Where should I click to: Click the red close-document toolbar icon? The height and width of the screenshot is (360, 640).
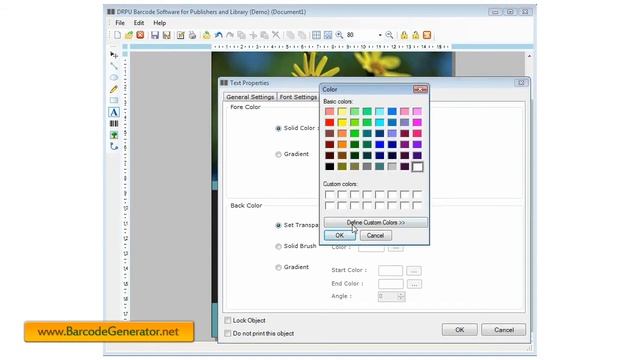140,35
